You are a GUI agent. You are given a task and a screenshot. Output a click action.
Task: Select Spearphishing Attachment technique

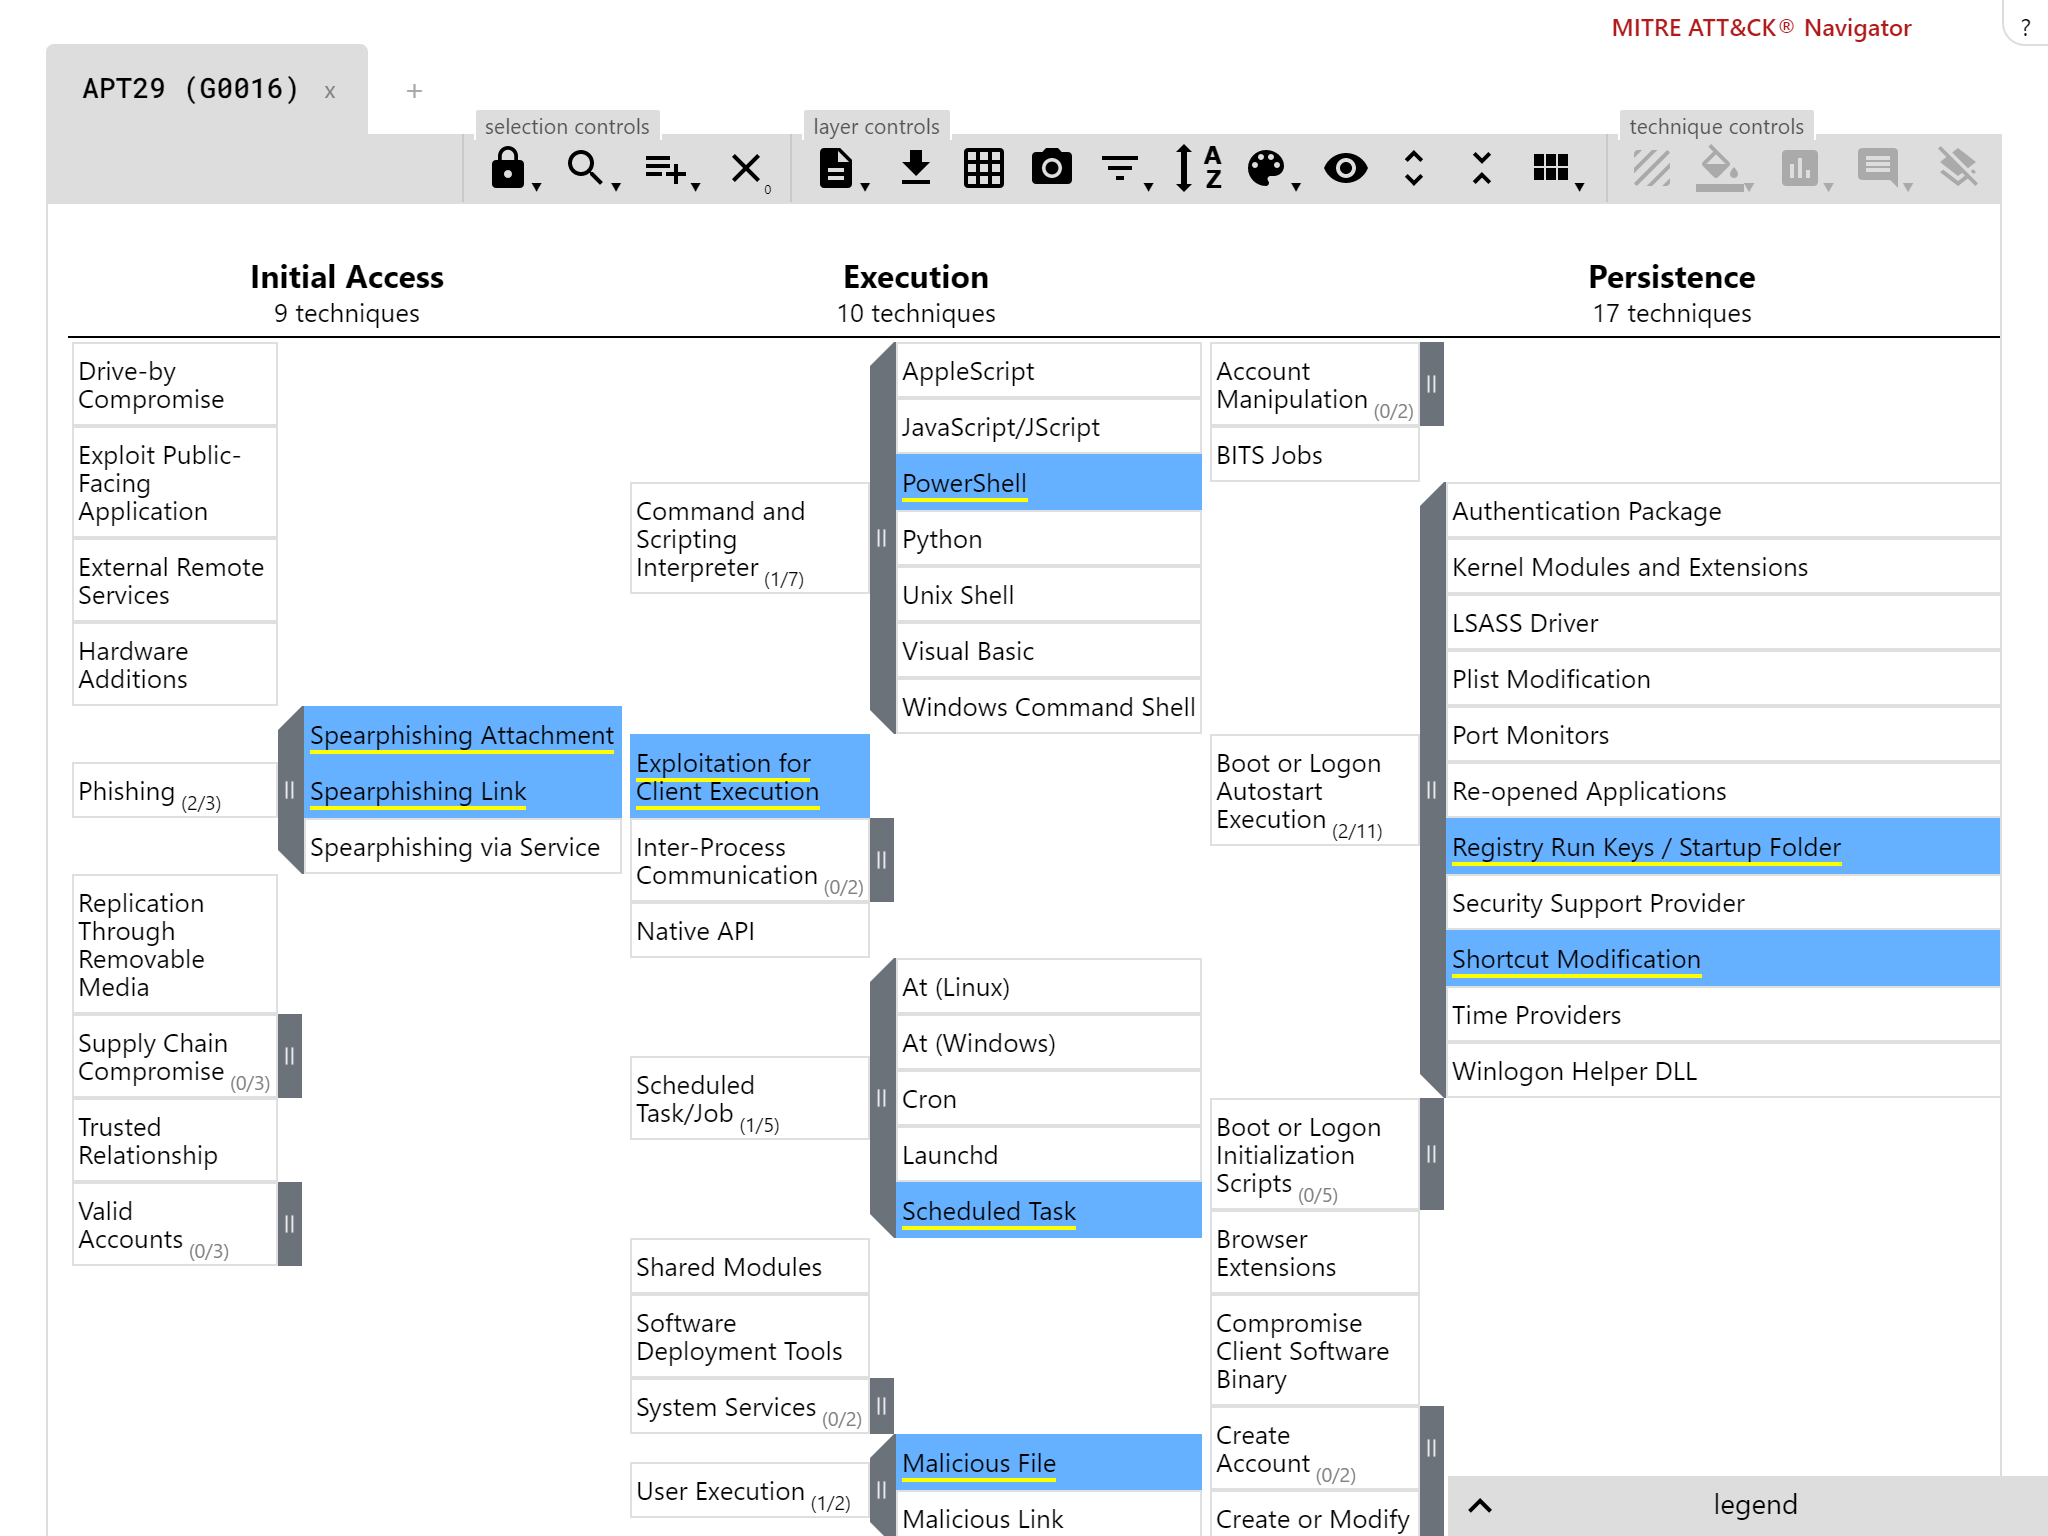pos(462,735)
